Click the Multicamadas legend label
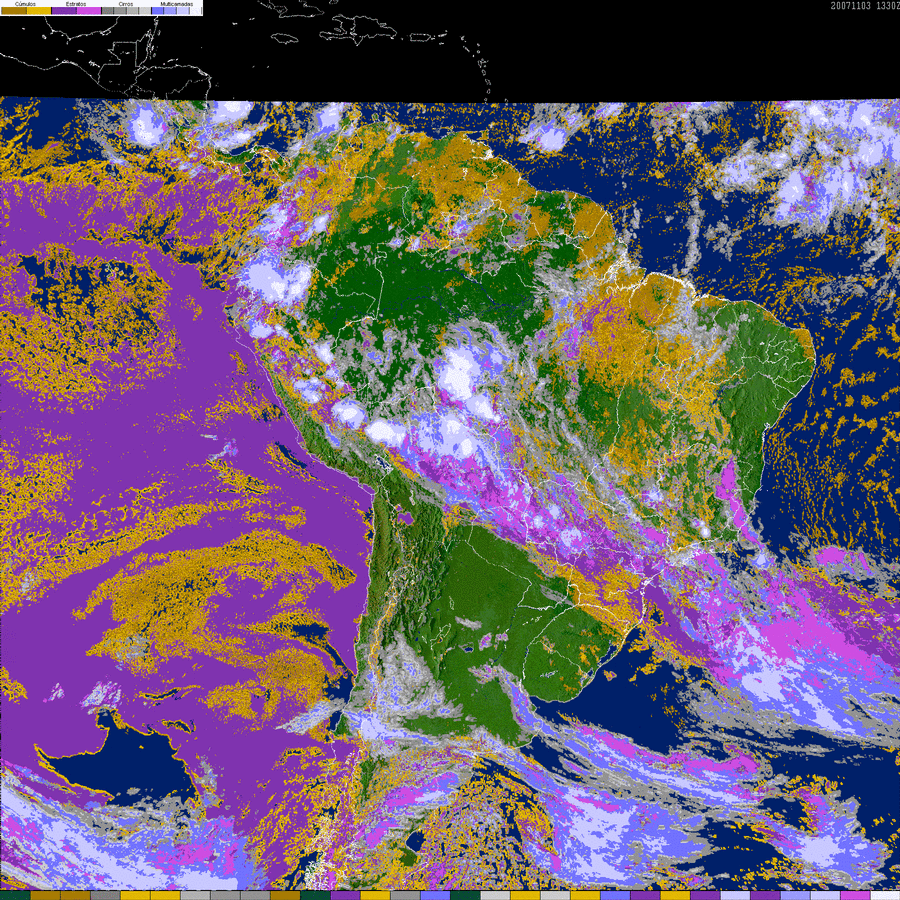This screenshot has width=900, height=900. pyautogui.click(x=176, y=4)
